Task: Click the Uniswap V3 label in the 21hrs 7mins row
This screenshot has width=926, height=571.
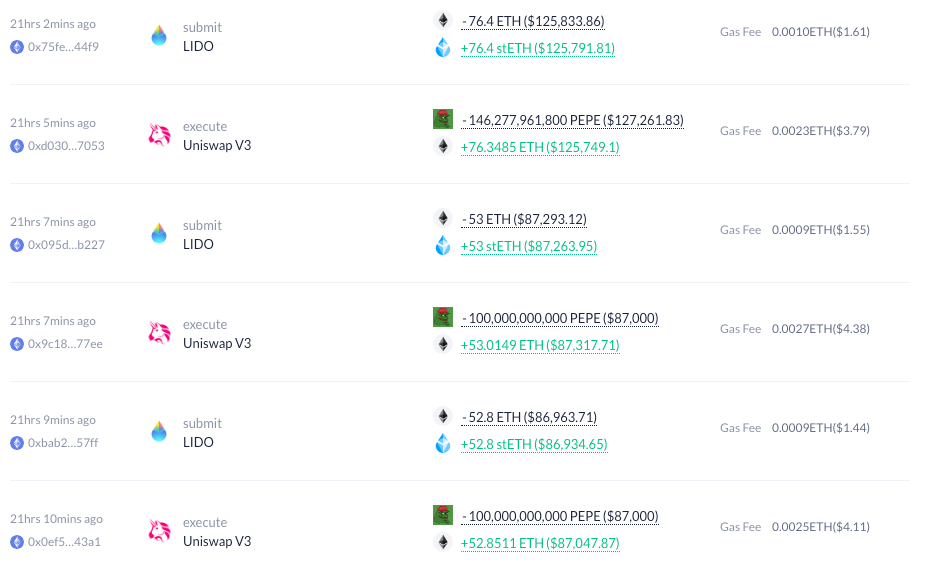Action: [x=216, y=343]
